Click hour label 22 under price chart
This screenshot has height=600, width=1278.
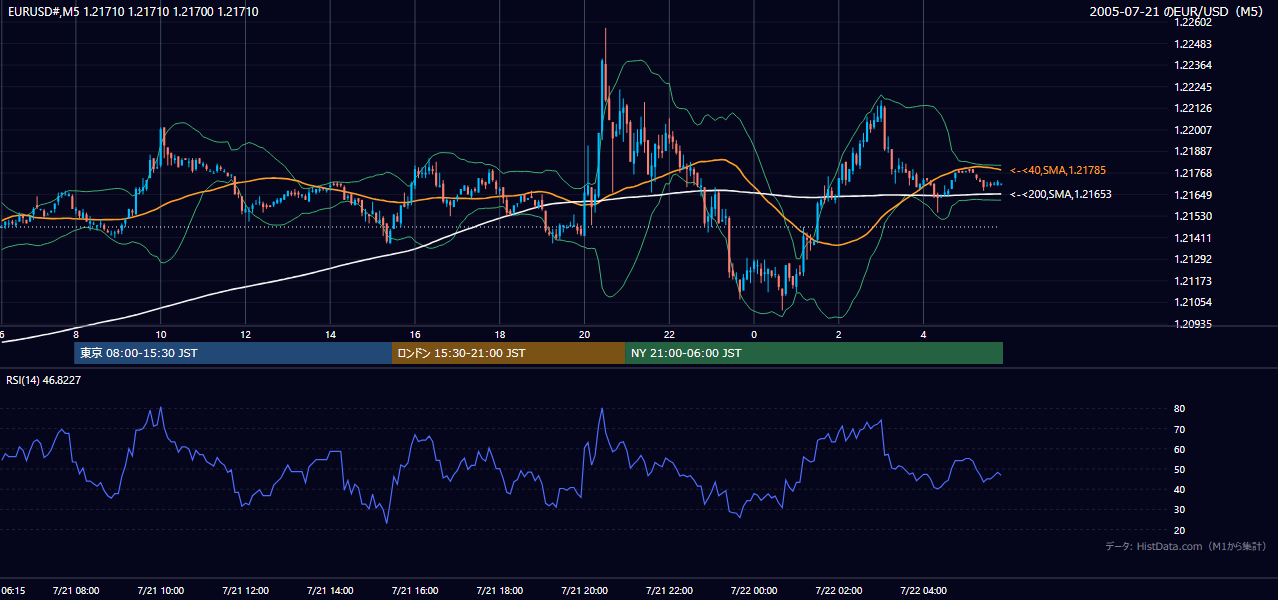click(670, 334)
